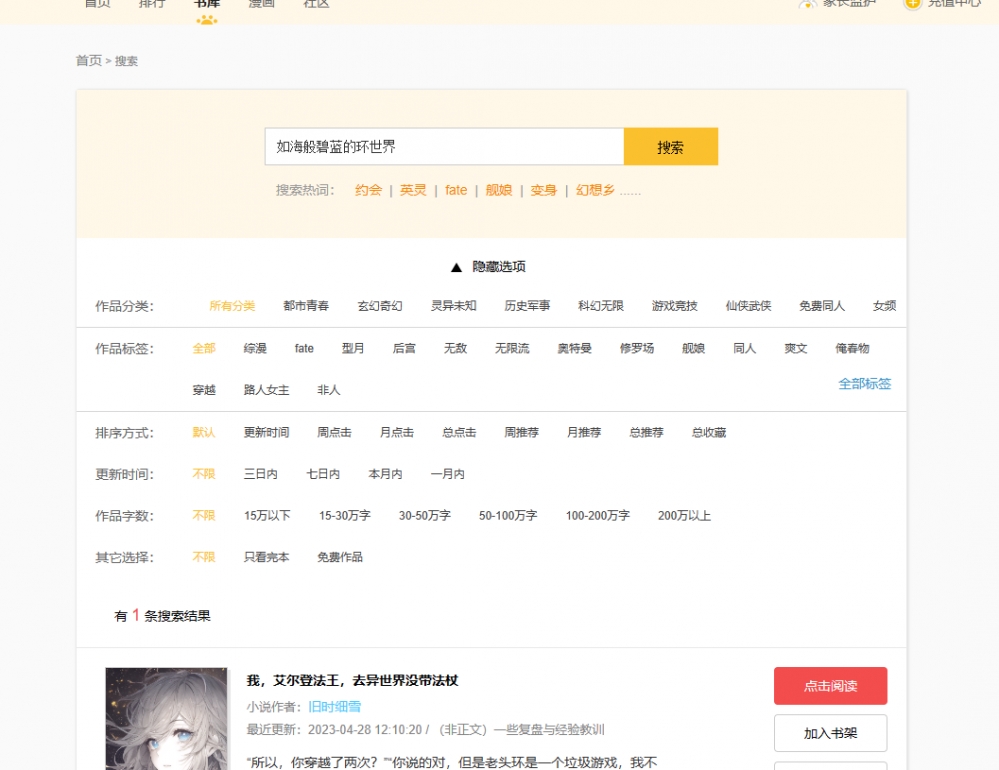Select 更新时间 sort order

[x=266, y=433]
